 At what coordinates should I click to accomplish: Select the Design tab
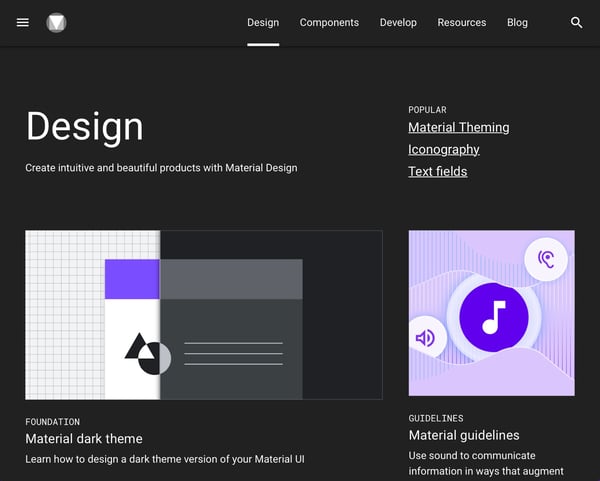263,23
